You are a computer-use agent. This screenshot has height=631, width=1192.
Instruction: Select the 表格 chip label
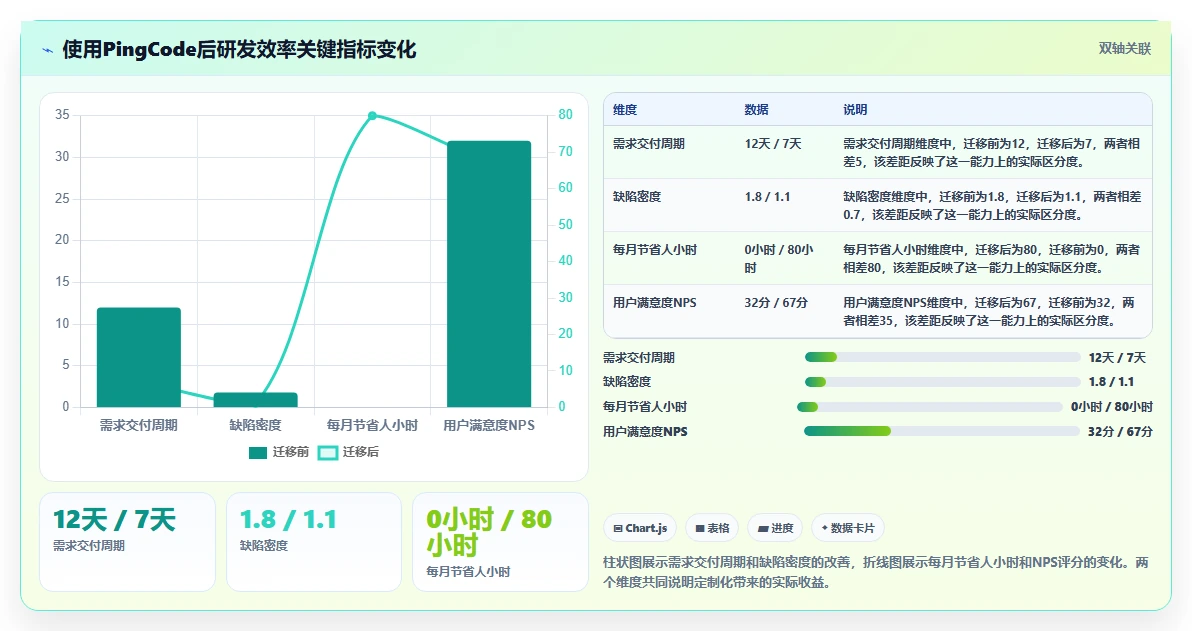pyautogui.click(x=718, y=528)
